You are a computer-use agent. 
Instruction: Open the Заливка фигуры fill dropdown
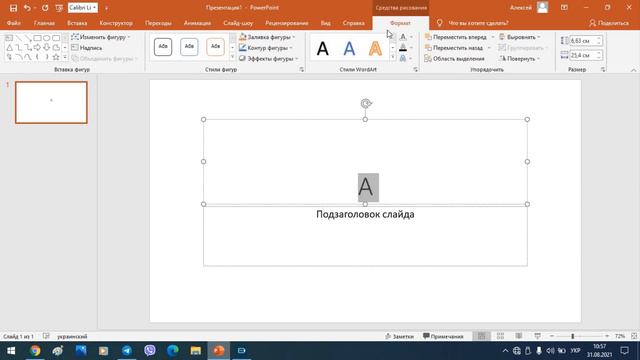pyautogui.click(x=267, y=37)
